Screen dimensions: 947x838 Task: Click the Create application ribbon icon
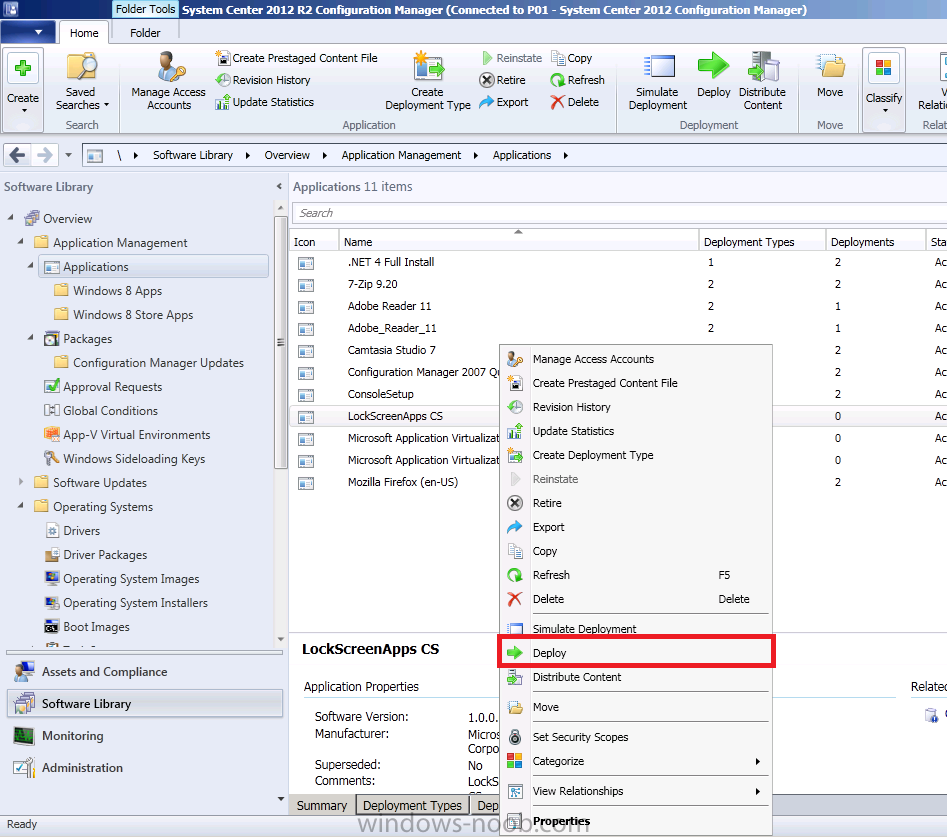pyautogui.click(x=23, y=88)
